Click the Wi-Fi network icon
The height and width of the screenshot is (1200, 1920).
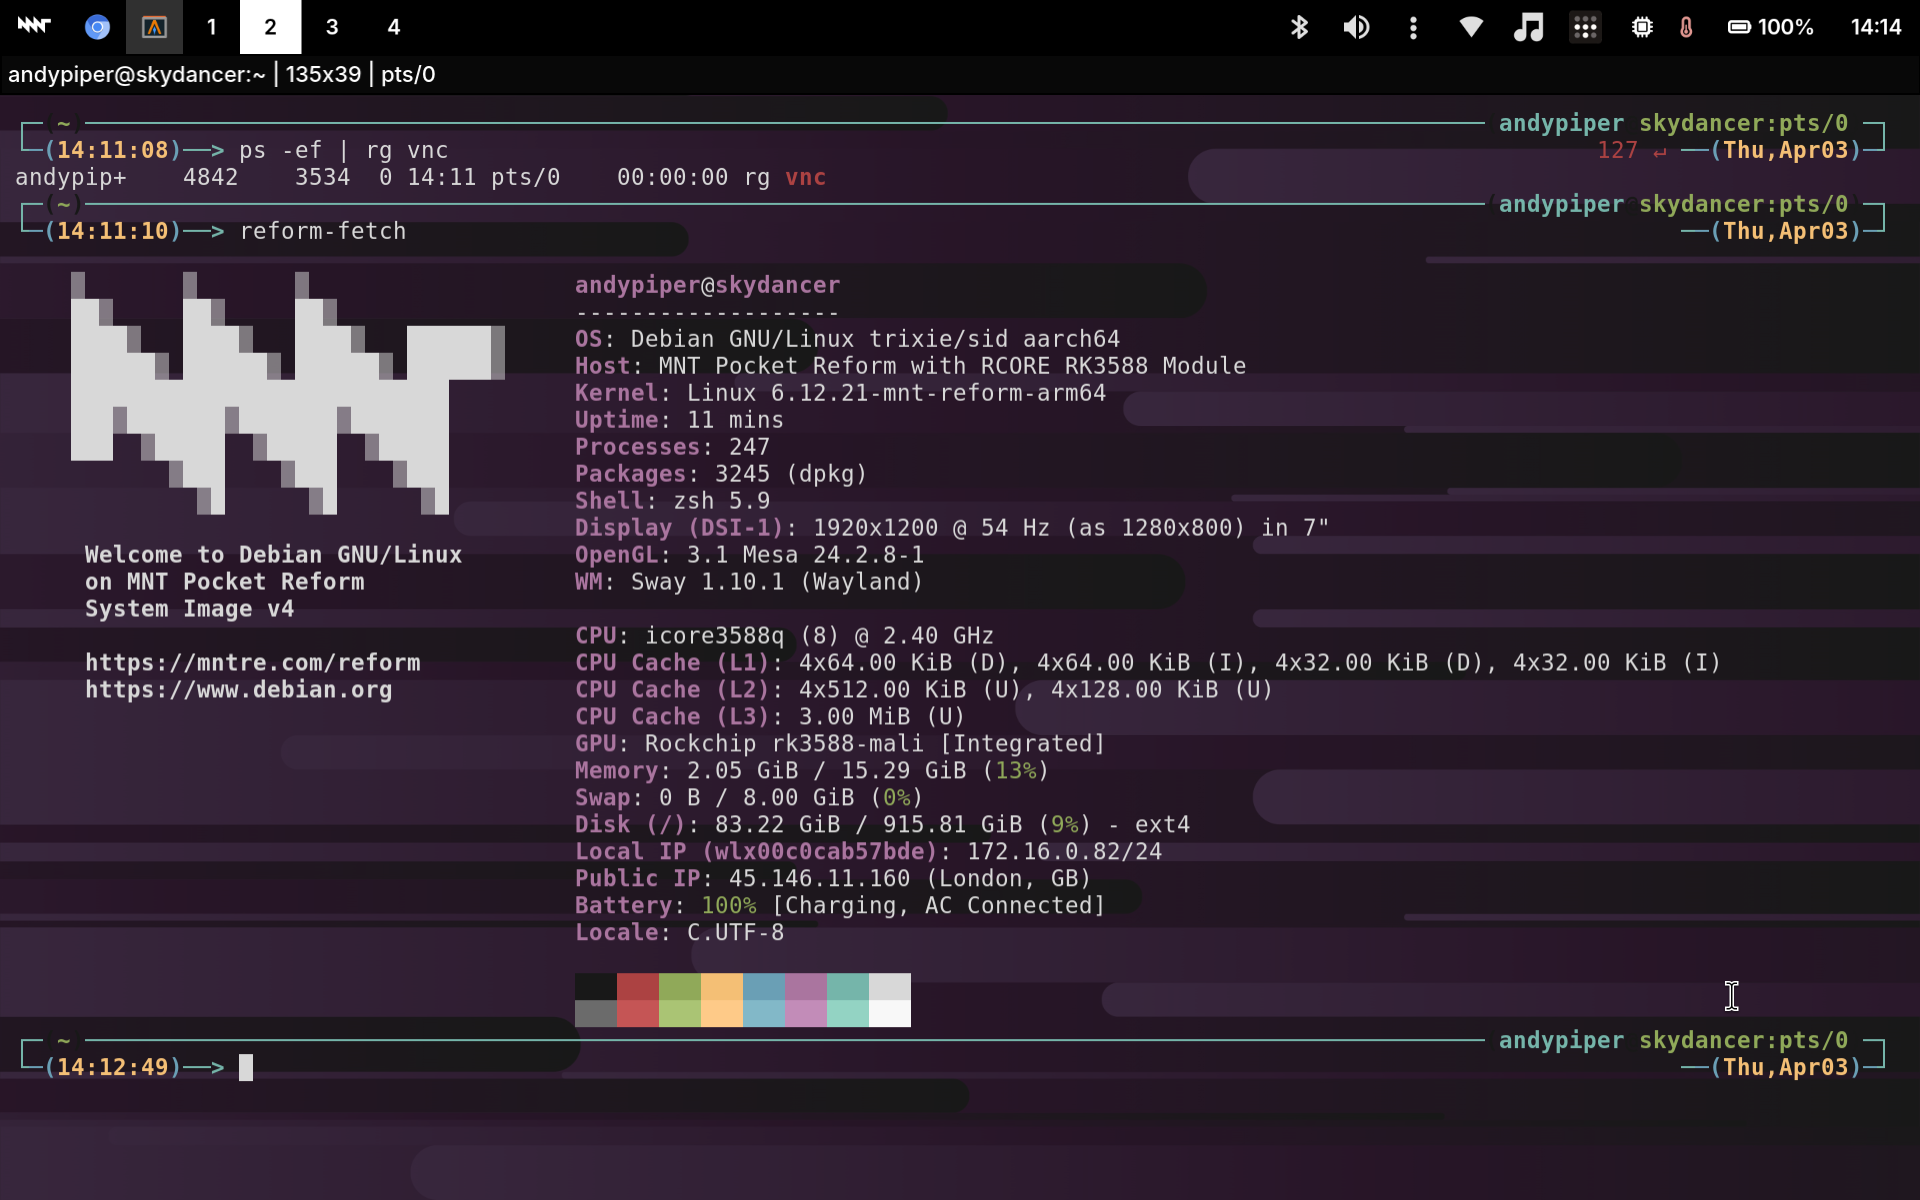[1470, 27]
